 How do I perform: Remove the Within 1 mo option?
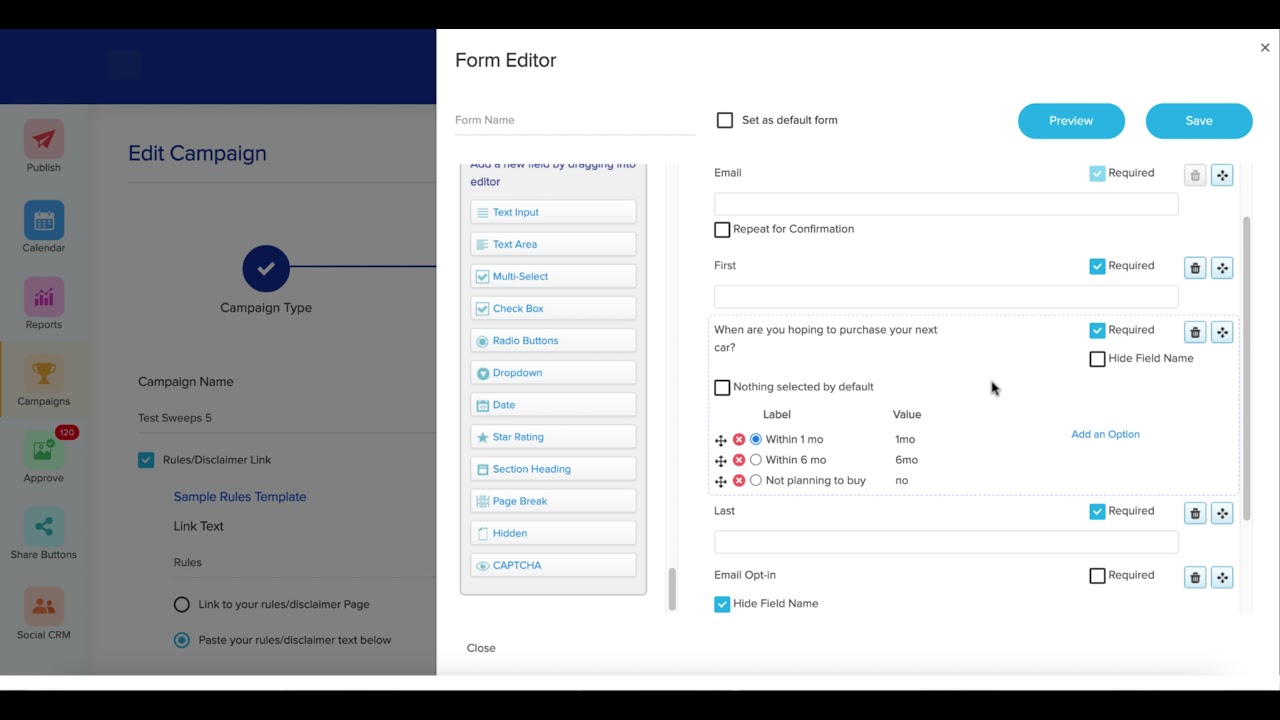(739, 440)
